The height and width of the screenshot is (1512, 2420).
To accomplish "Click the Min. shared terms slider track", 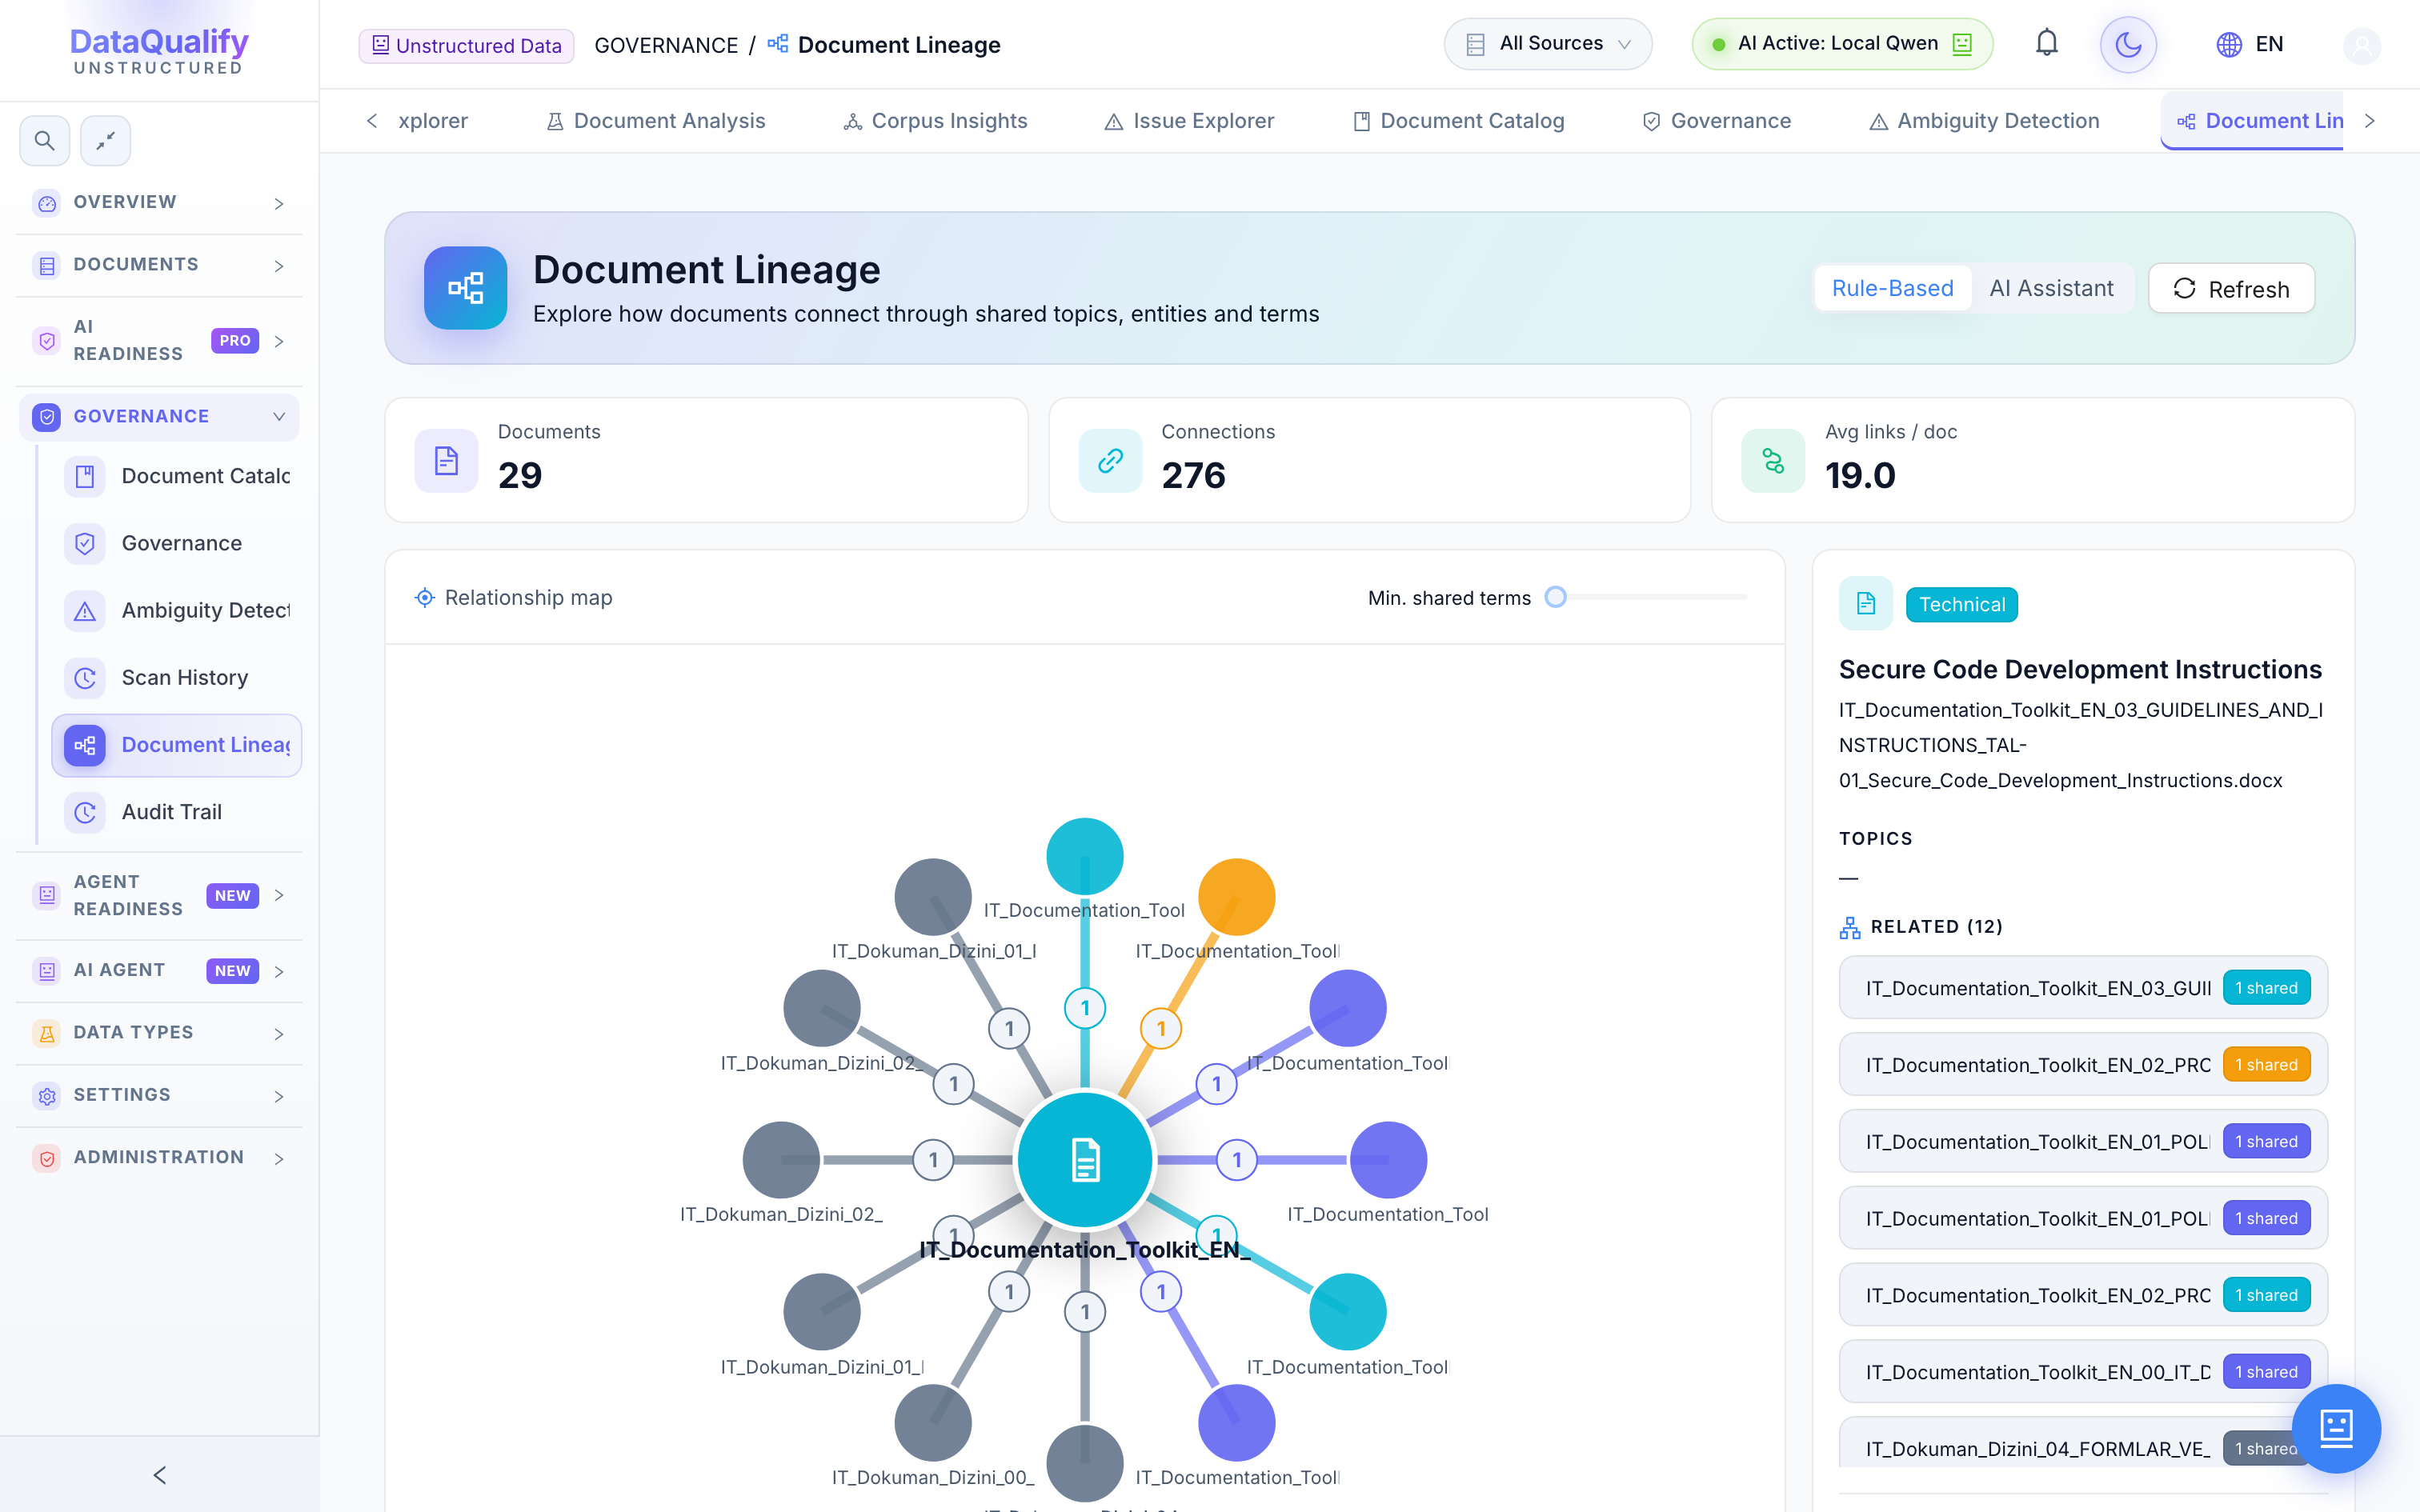I will coord(1650,597).
